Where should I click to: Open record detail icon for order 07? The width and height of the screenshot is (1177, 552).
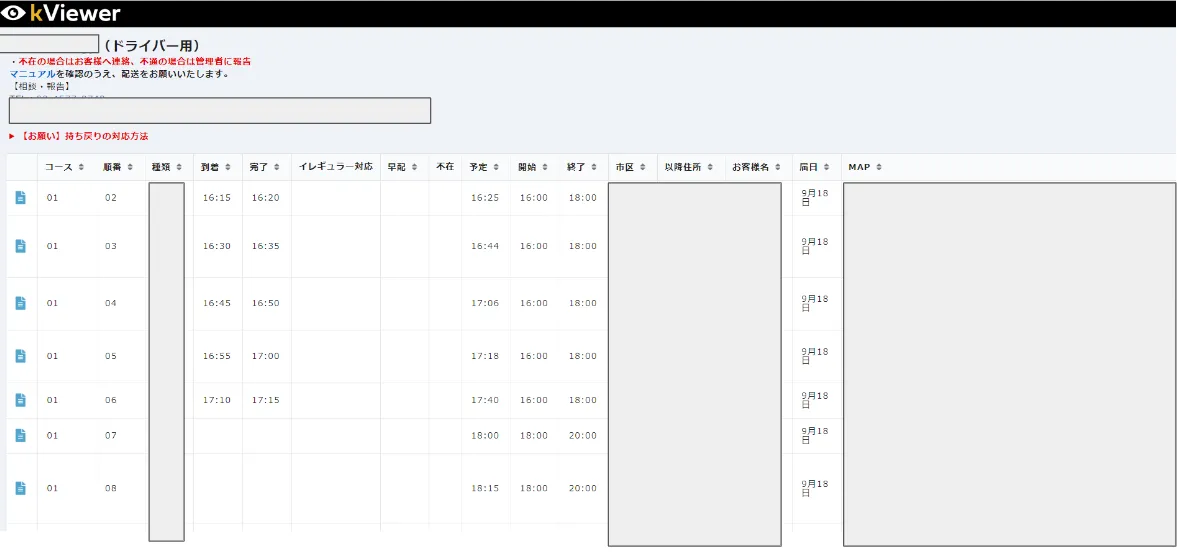point(21,435)
